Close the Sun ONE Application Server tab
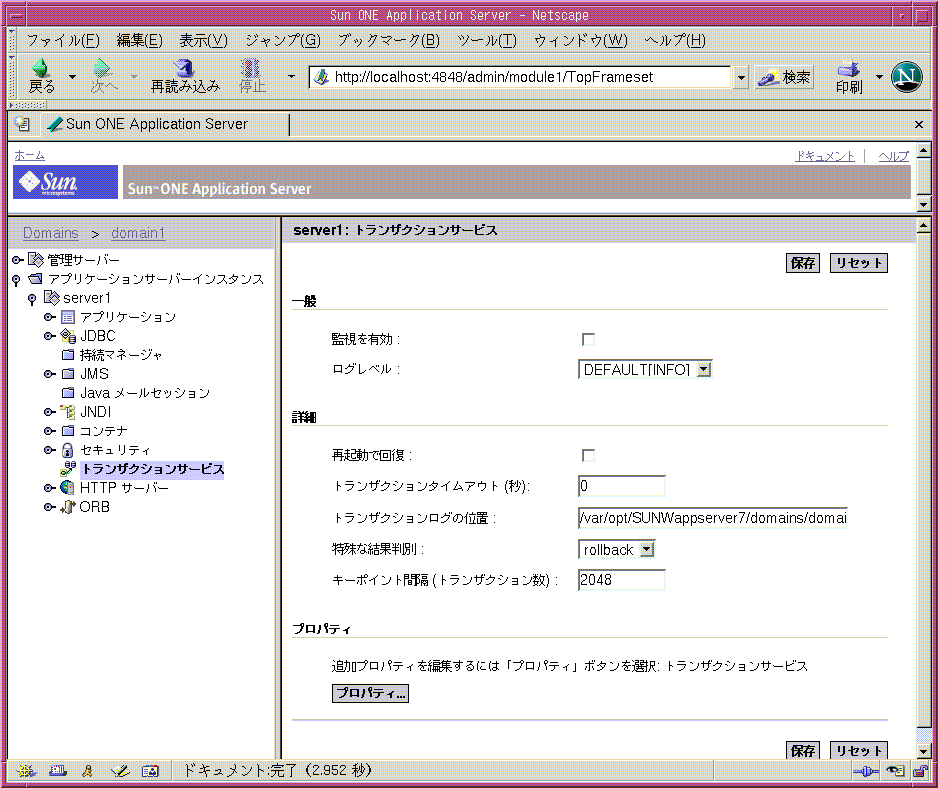Screen dimensions: 938x788 pos(919,124)
